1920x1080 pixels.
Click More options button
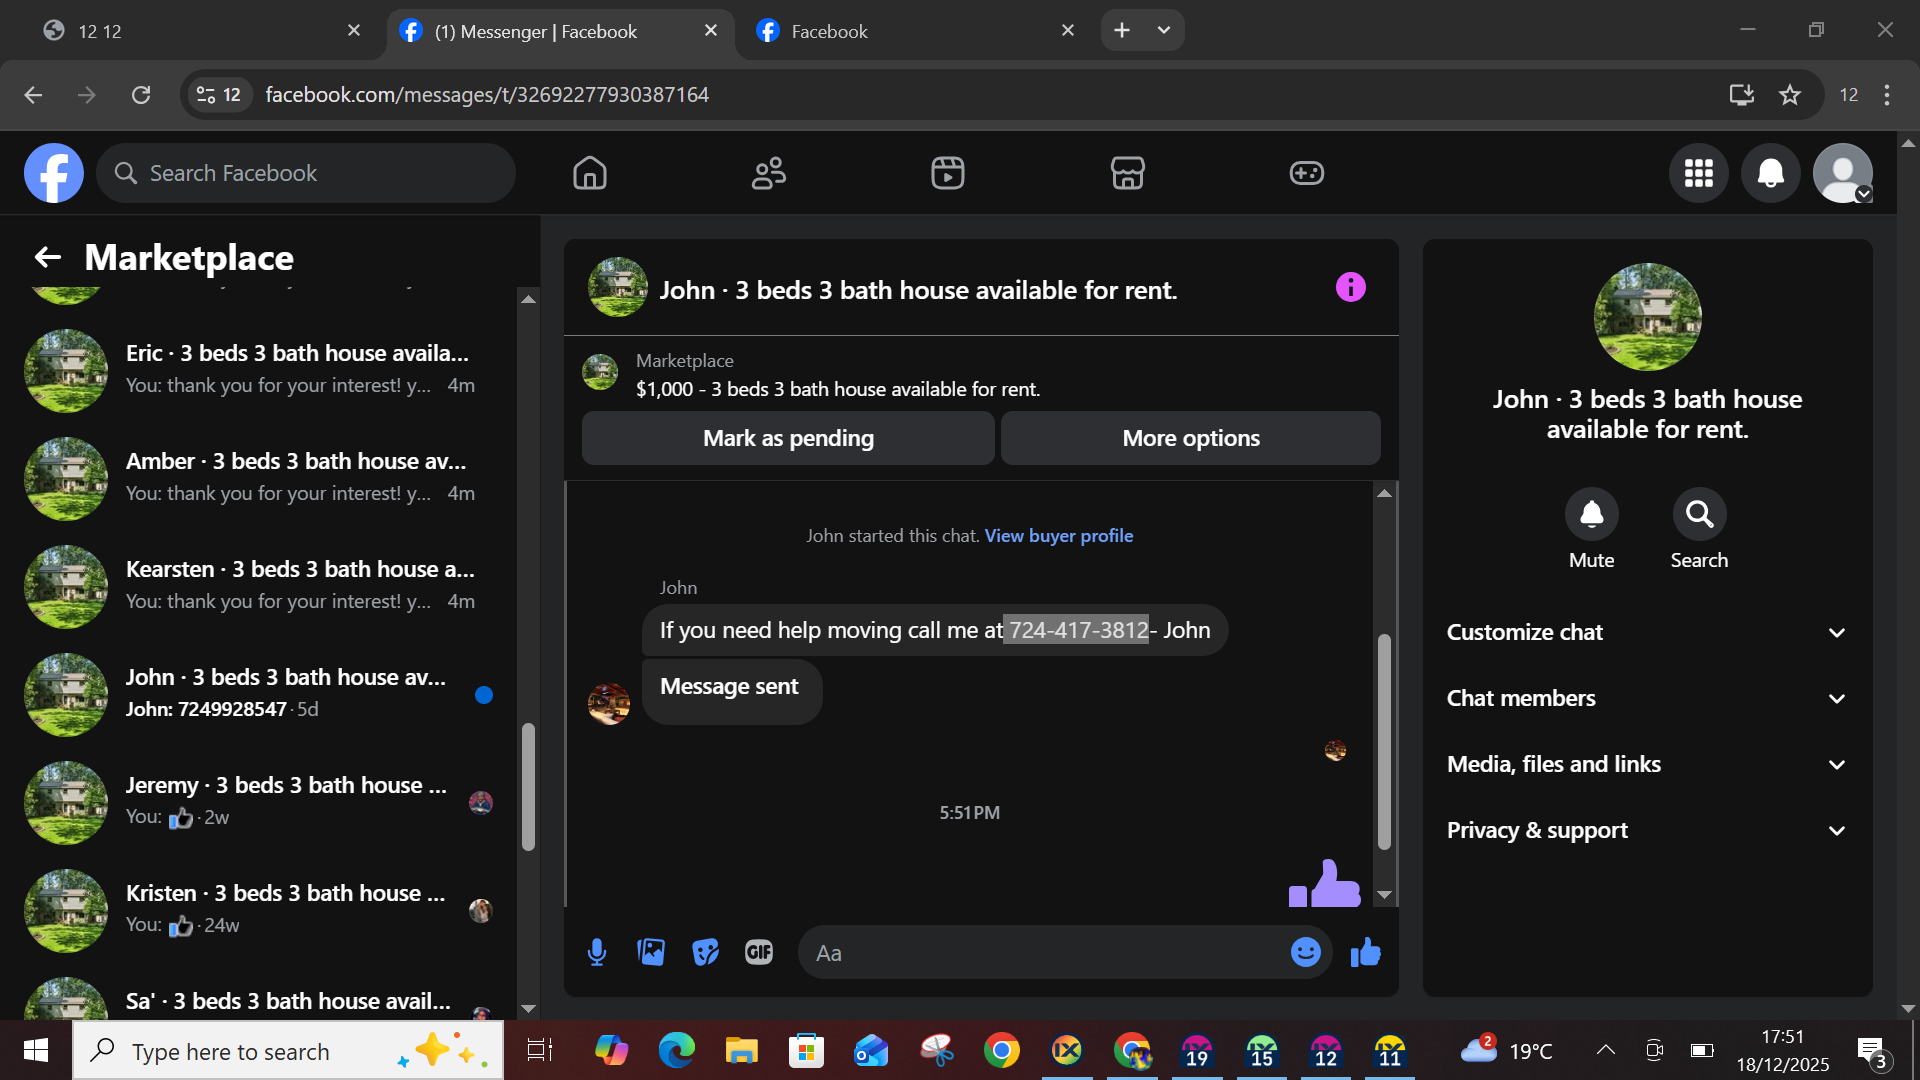click(x=1191, y=438)
